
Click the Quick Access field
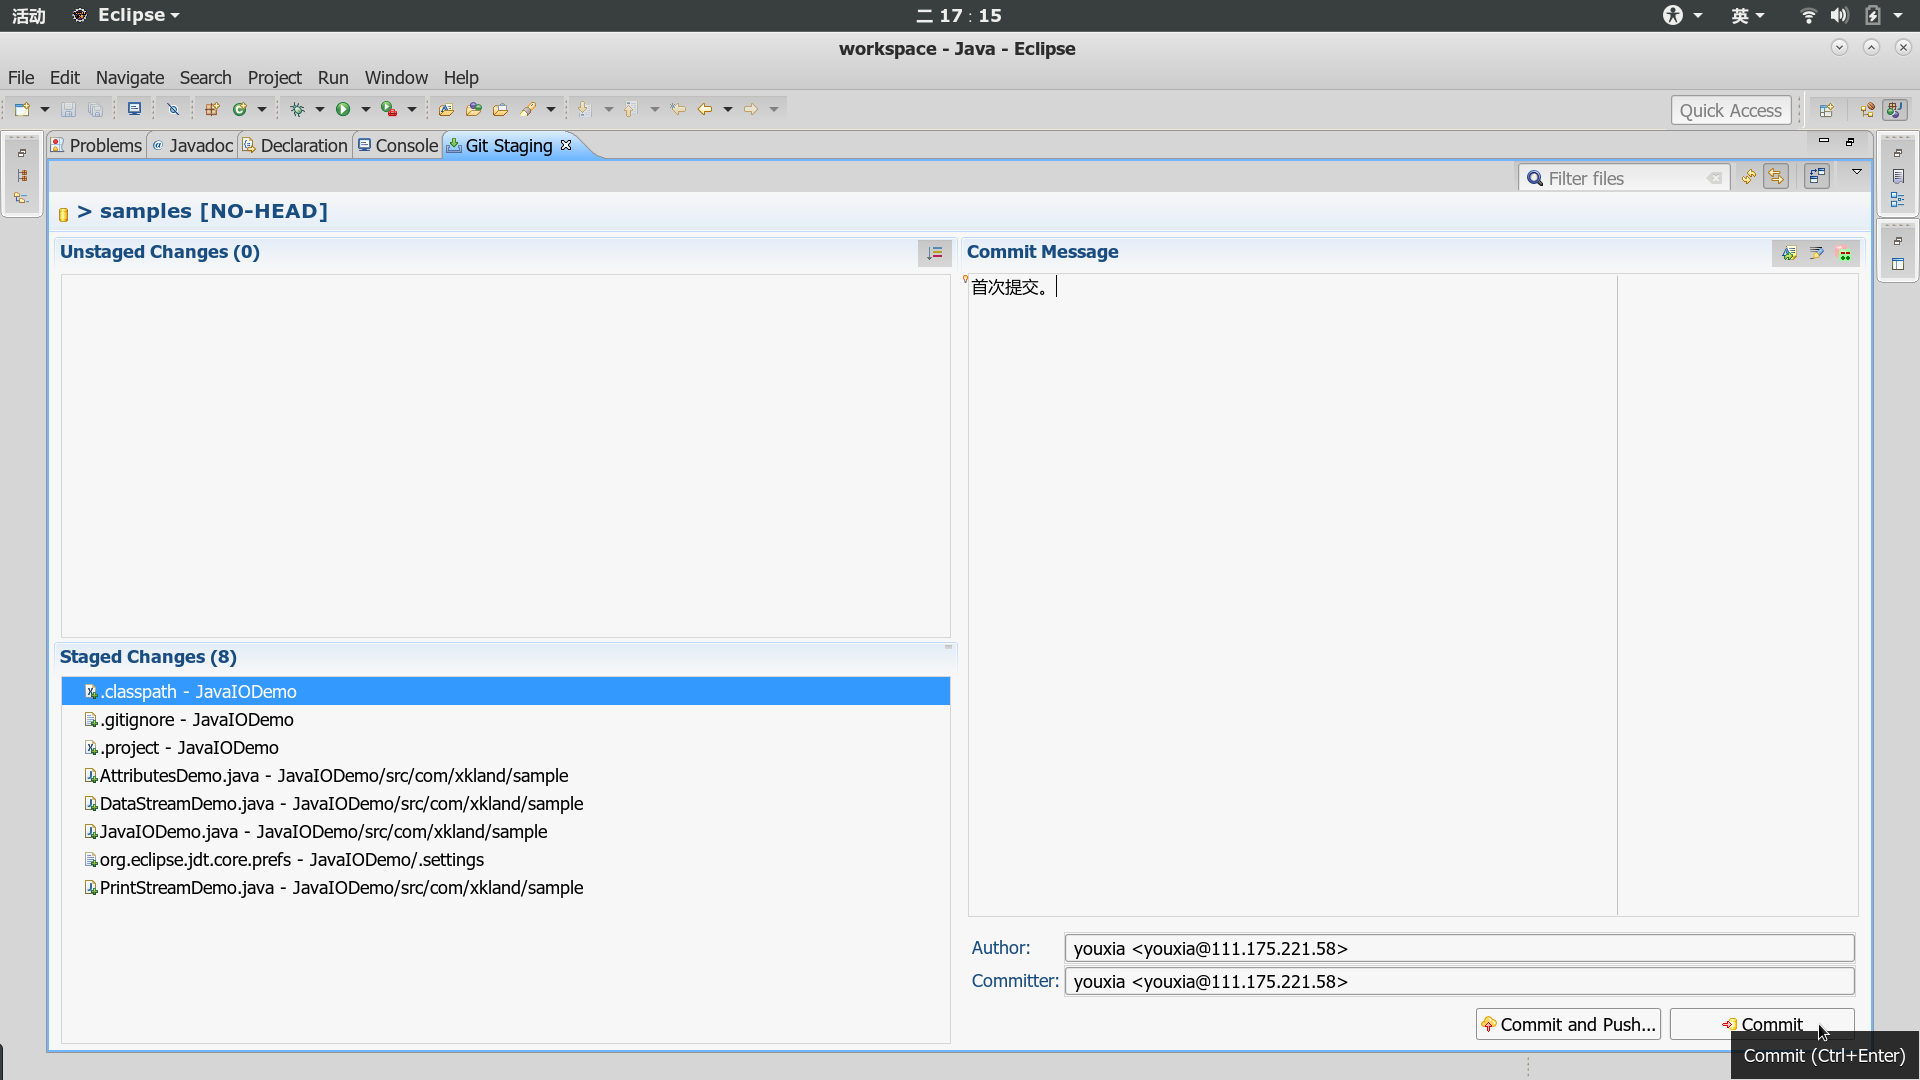(1730, 110)
